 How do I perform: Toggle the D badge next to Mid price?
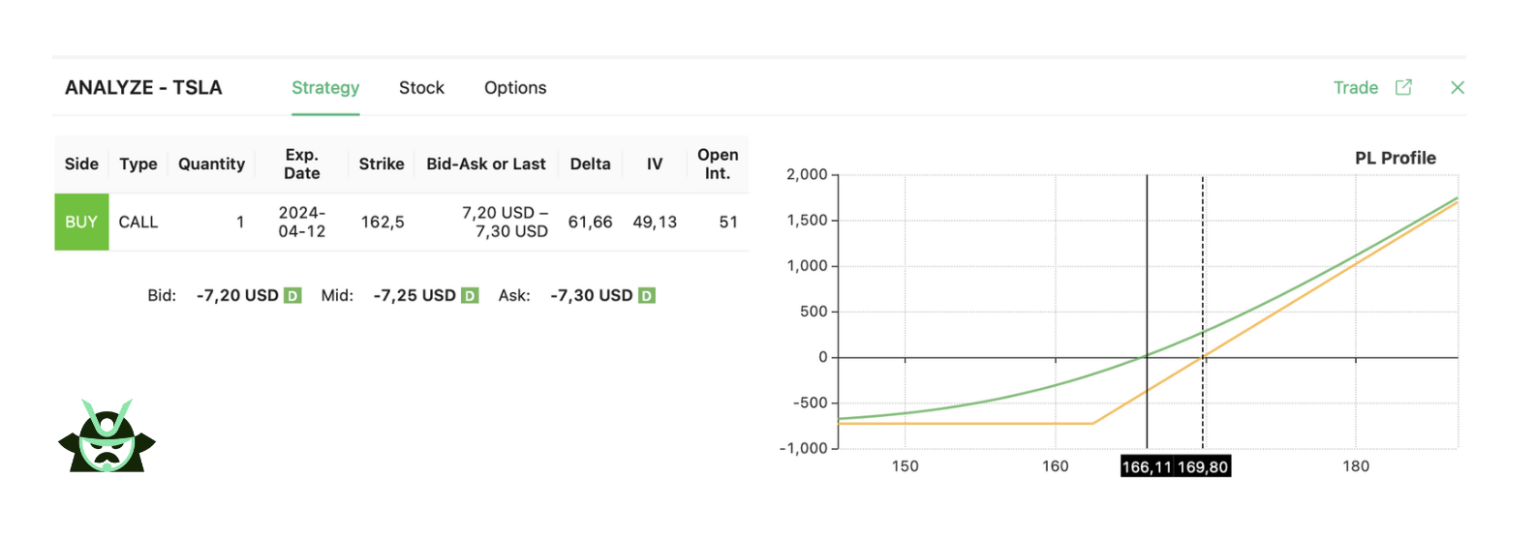point(470,296)
